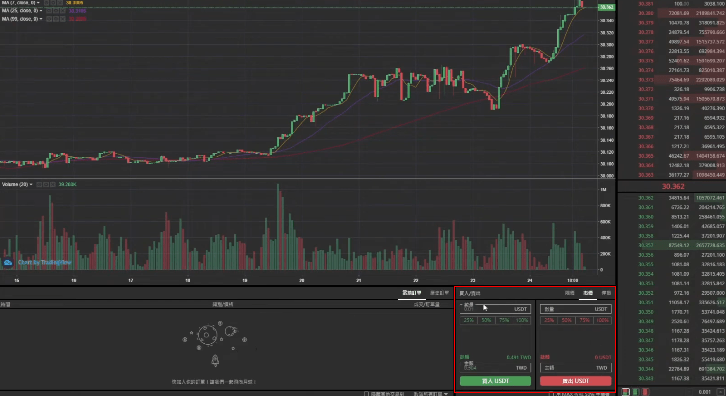Set sell amount to 50%
The height and width of the screenshot is (396, 726).
click(x=567, y=320)
